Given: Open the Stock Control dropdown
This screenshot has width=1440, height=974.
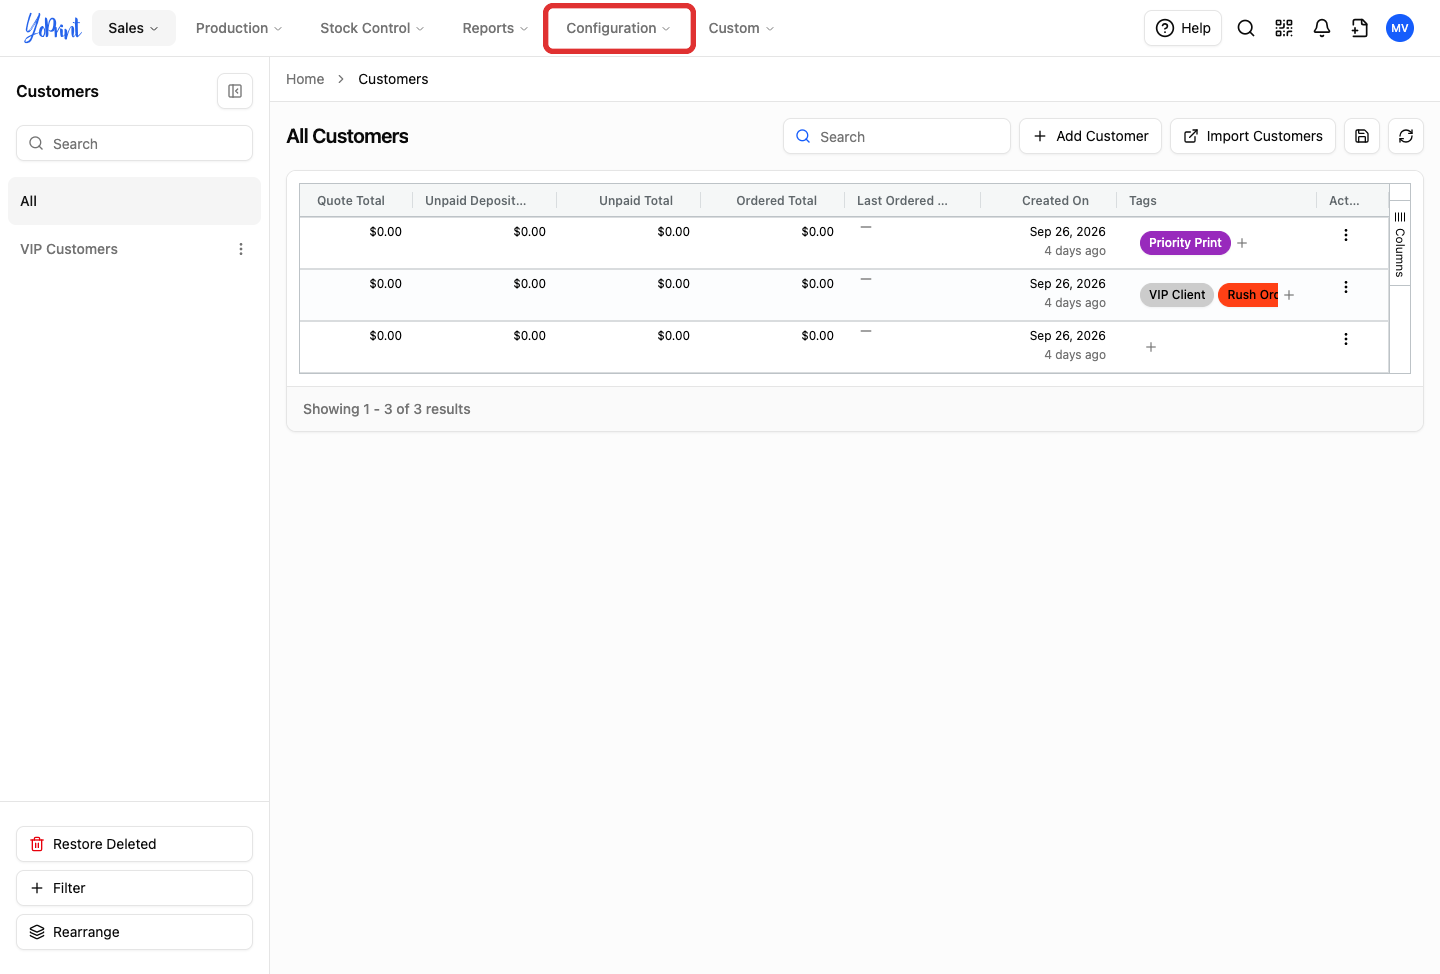Looking at the screenshot, I should tap(372, 28).
